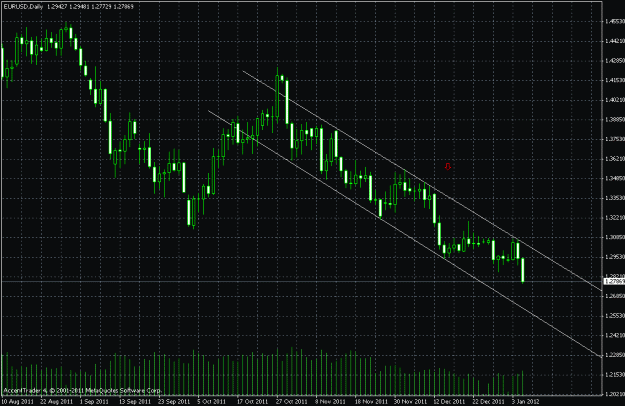Click the 1.3221 price scale label

615,218
